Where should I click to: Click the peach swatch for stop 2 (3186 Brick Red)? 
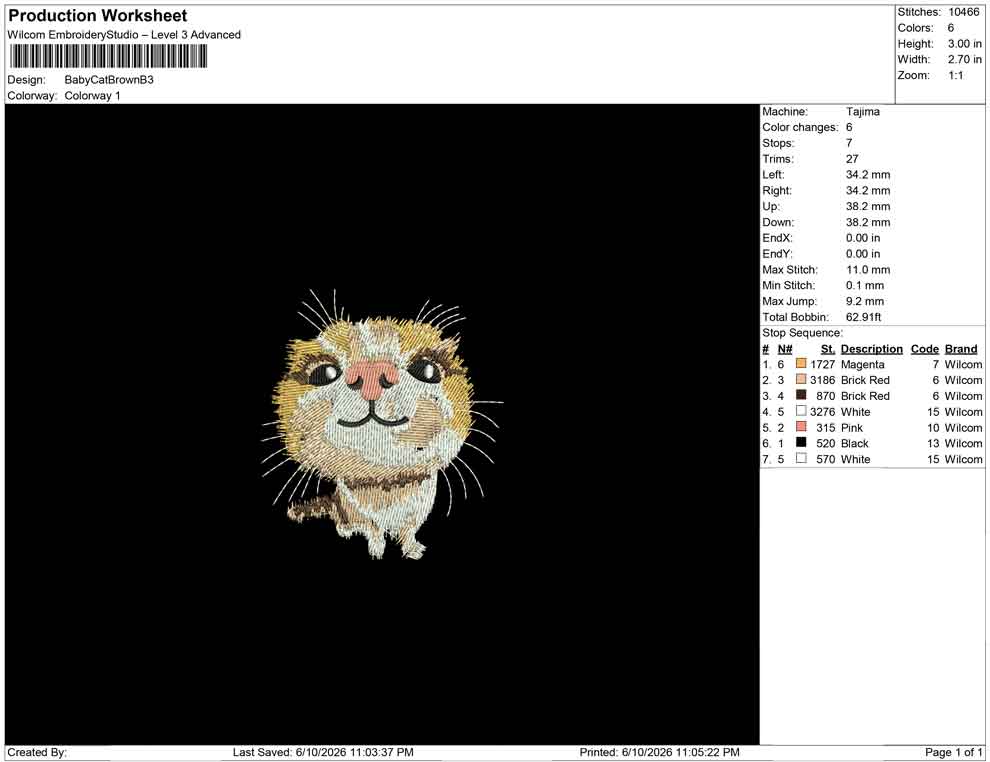coord(801,379)
